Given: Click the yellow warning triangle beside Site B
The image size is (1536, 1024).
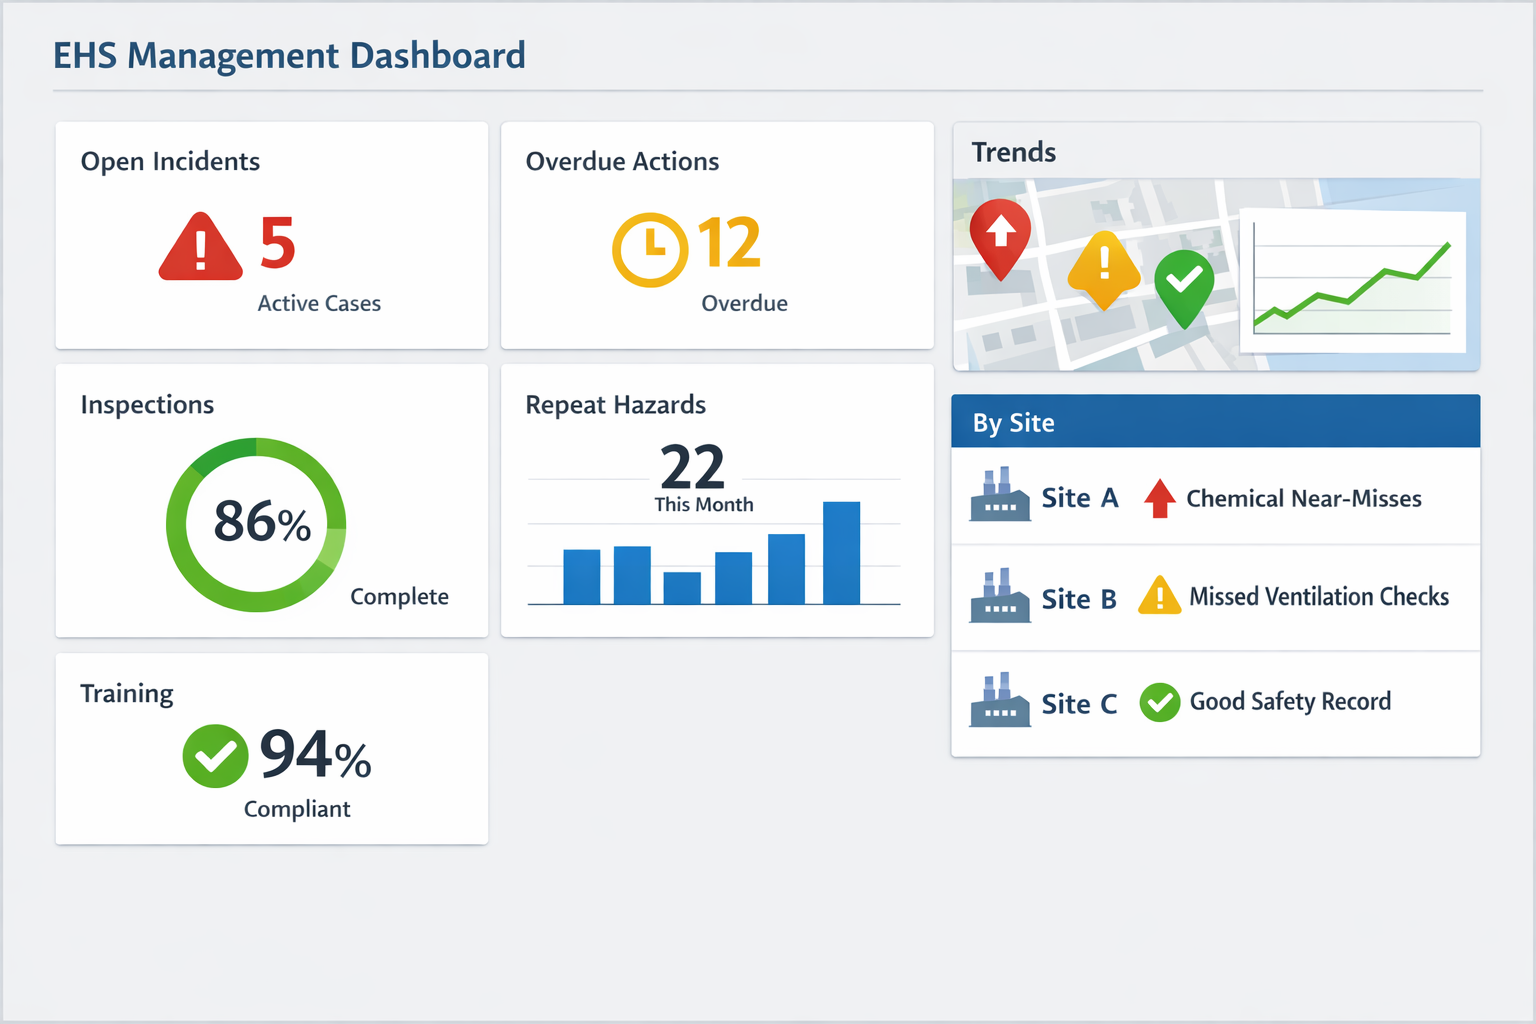Looking at the screenshot, I should [x=1160, y=596].
